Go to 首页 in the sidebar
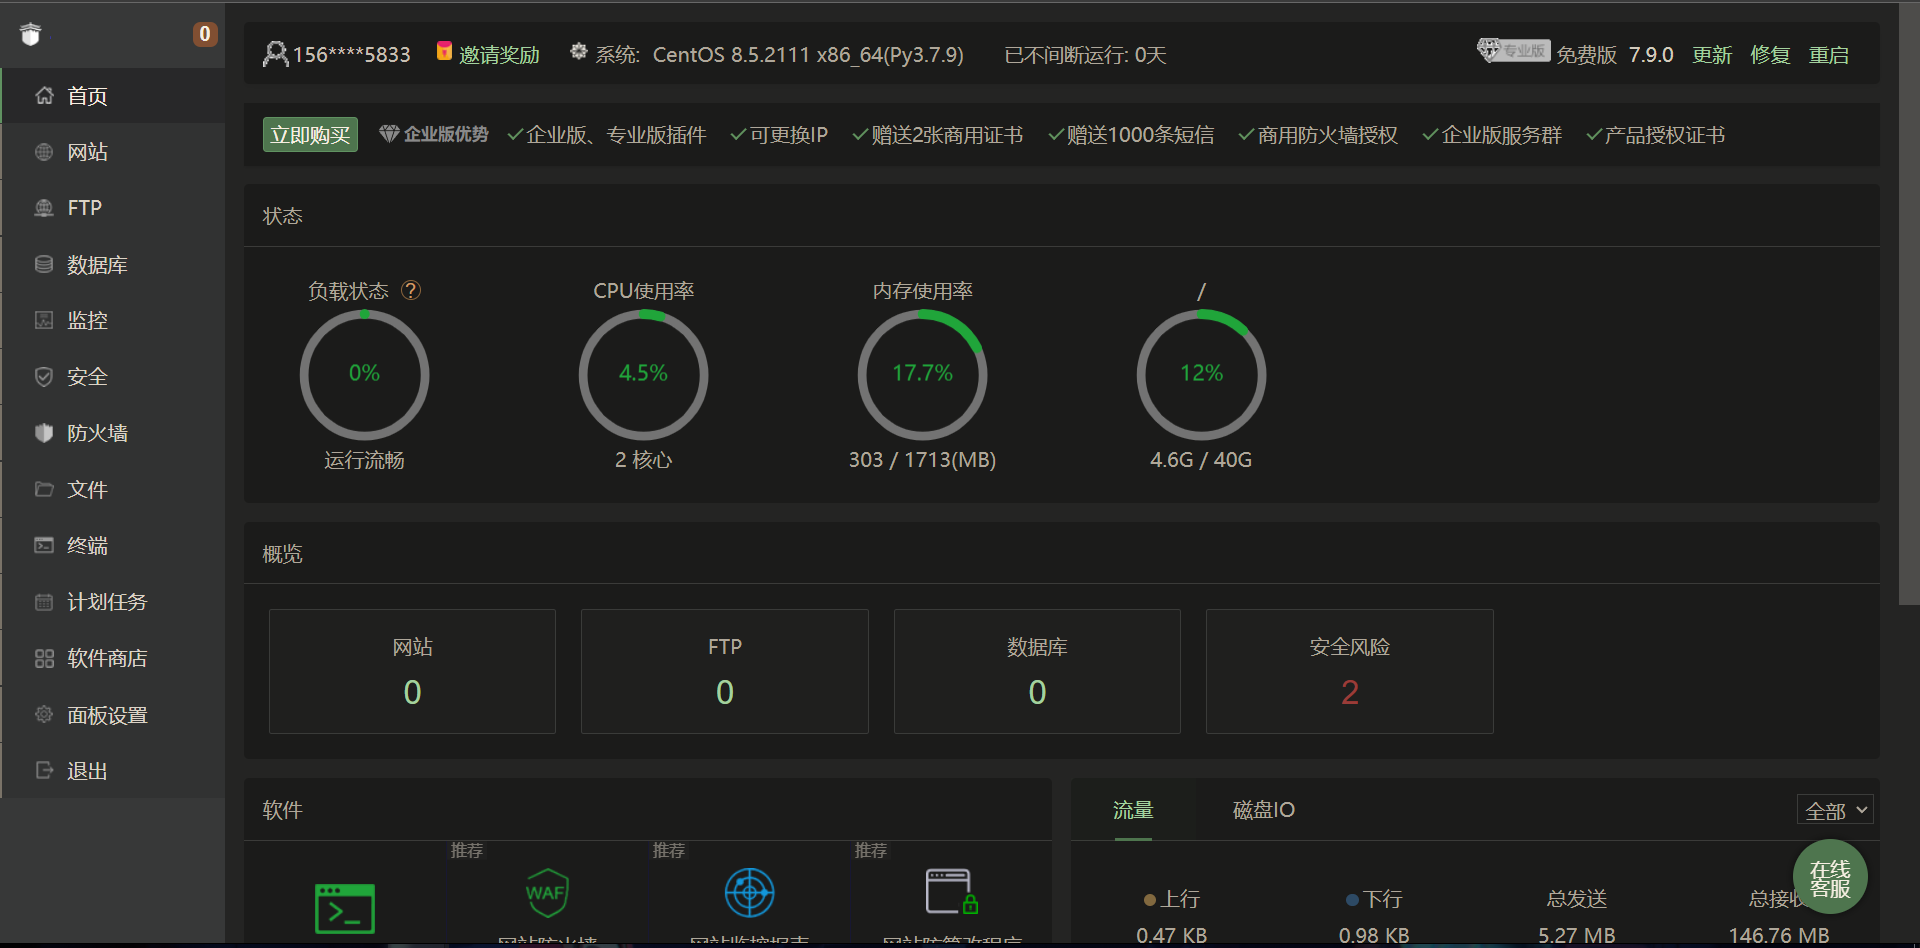The height and width of the screenshot is (948, 1920). (x=113, y=96)
